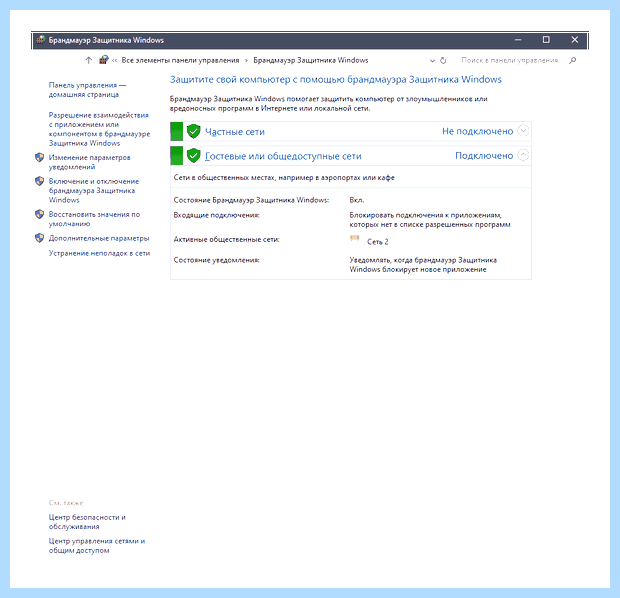Click the Гостевые или общедоступные сети heading

283,156
